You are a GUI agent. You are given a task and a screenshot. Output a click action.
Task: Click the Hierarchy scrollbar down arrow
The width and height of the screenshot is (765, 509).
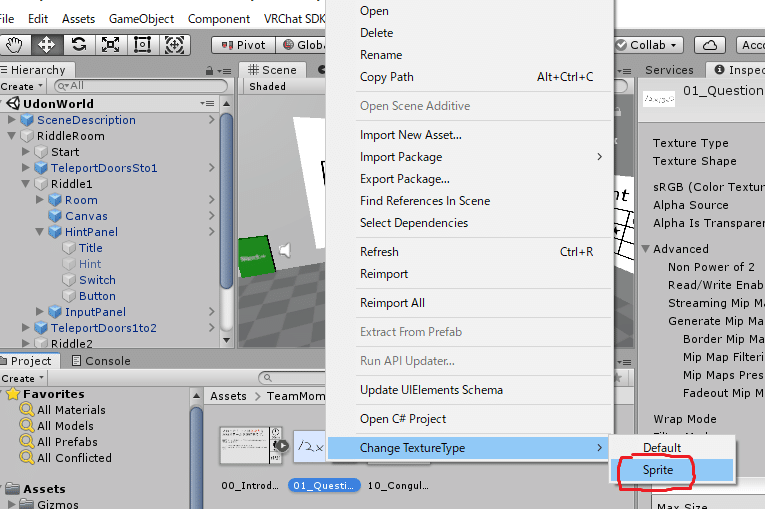226,340
